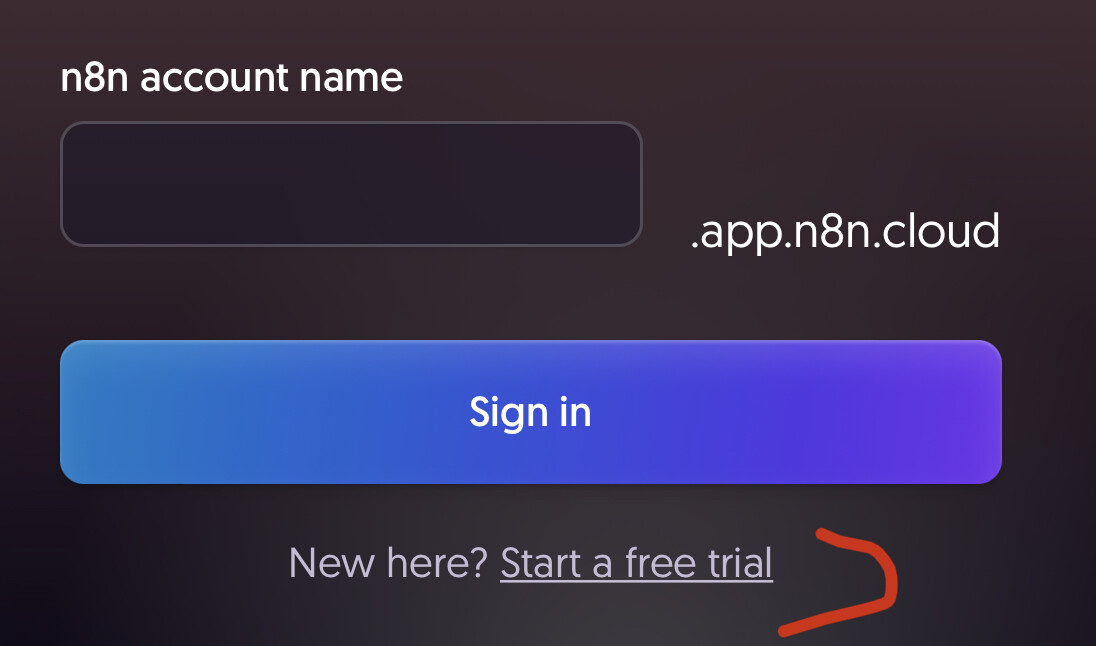Click the text field left of .app.n8n.cloud
The width and height of the screenshot is (1096, 646).
351,184
